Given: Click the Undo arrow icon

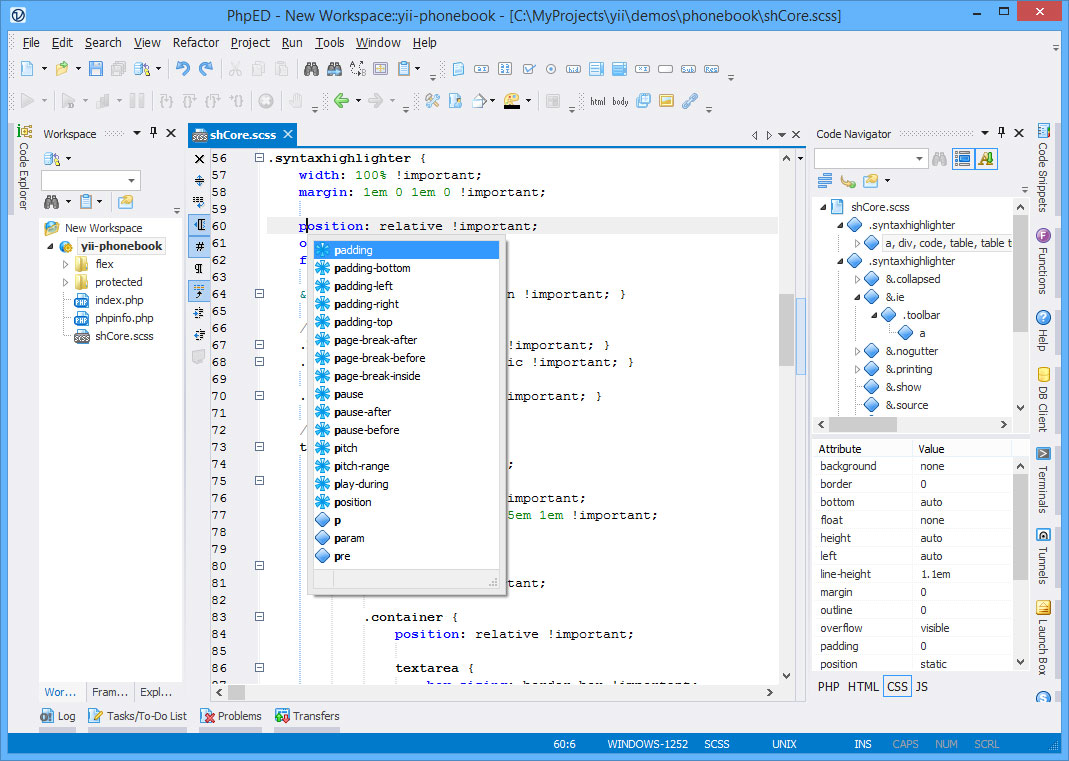Looking at the screenshot, I should 182,69.
